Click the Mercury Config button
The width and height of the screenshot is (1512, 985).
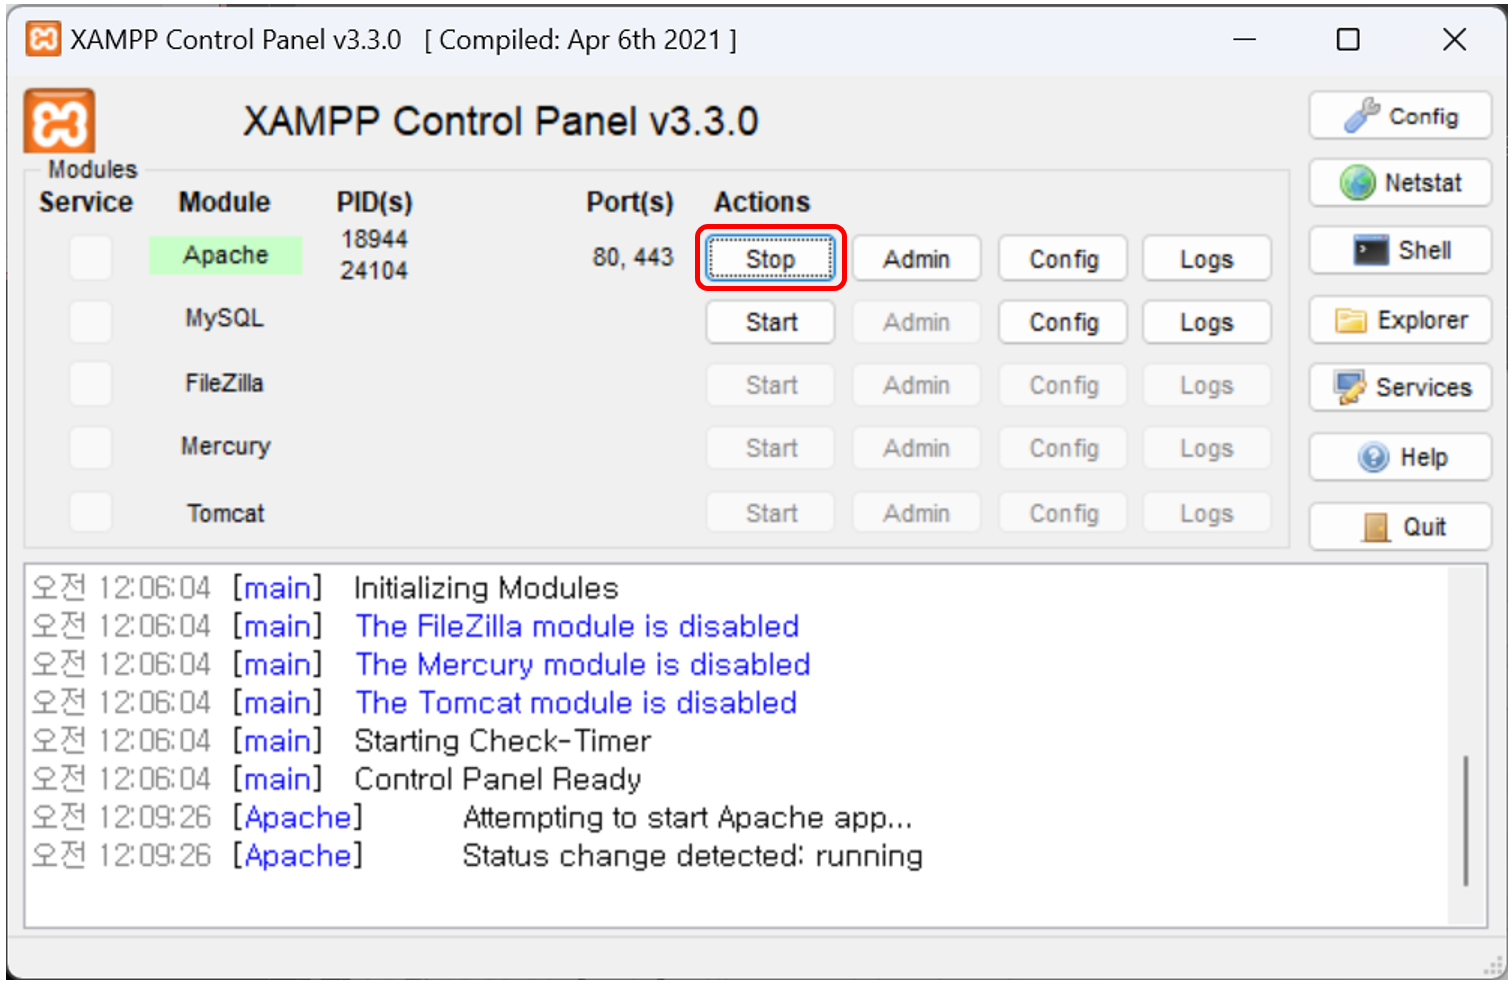pos(1063,448)
